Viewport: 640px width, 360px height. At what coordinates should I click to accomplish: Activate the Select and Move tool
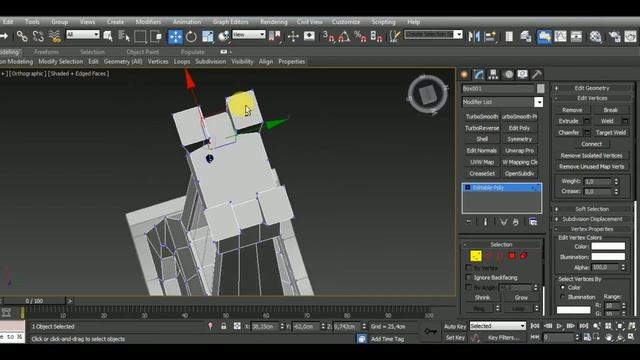tap(175, 37)
